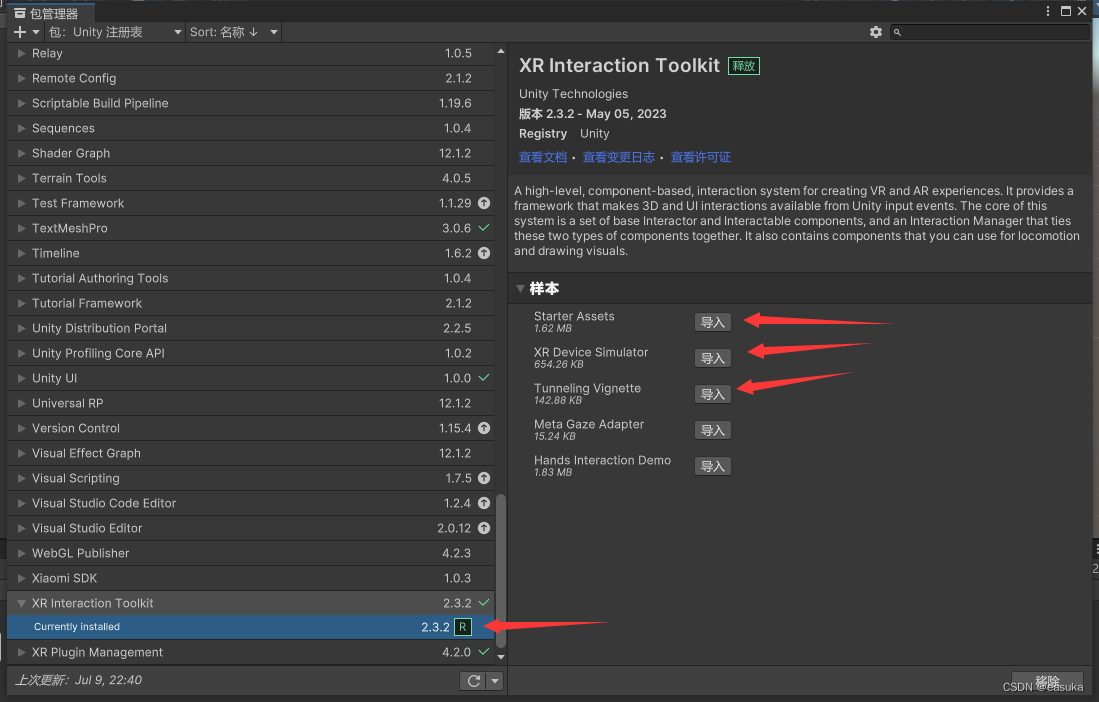Viewport: 1099px width, 702px height.
Task: Select the Xiaomi SDK package
Action: (x=250, y=578)
